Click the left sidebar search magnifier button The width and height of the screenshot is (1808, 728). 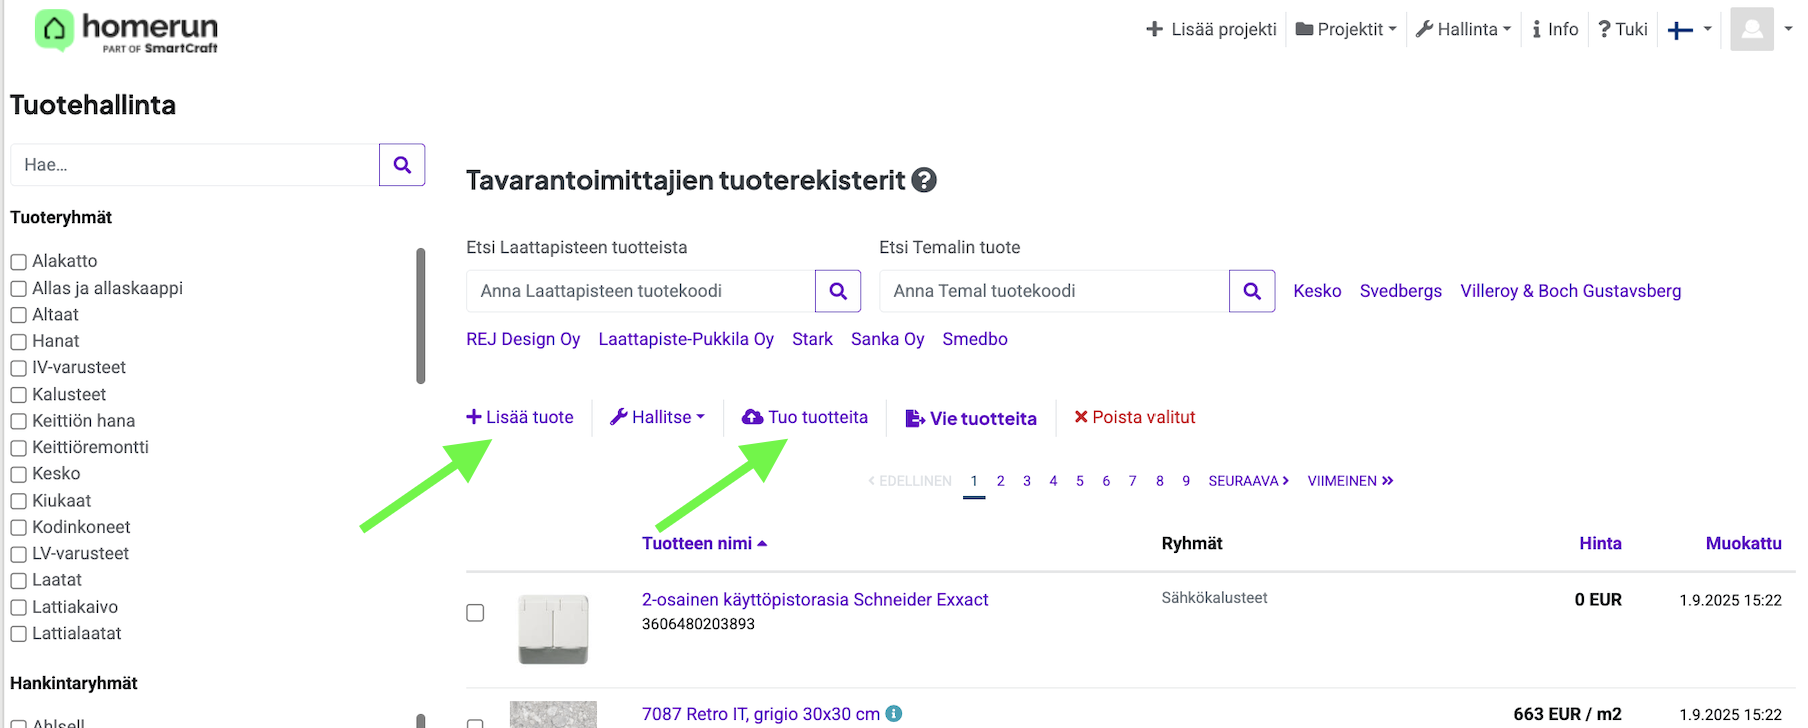[x=402, y=165]
